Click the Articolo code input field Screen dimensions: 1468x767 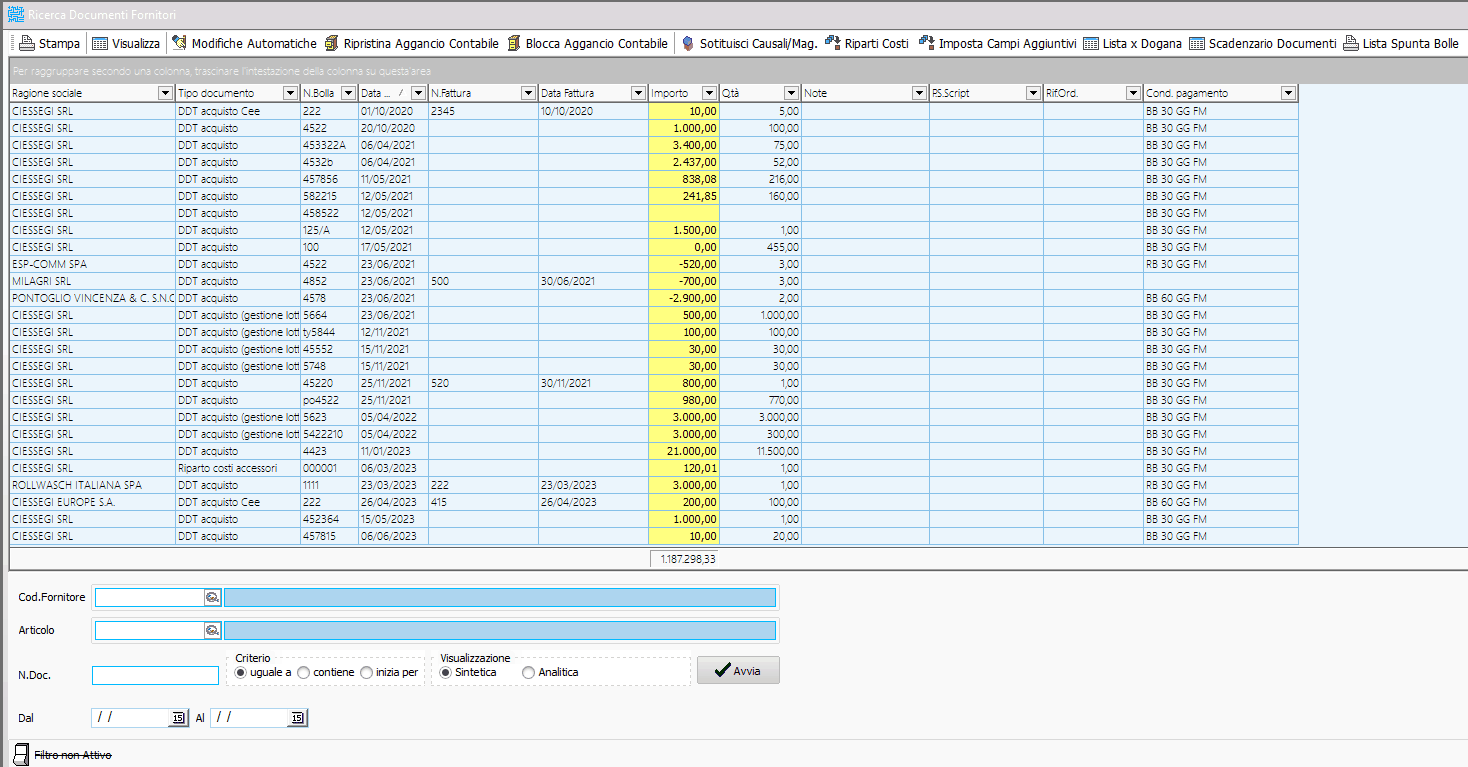[150, 631]
